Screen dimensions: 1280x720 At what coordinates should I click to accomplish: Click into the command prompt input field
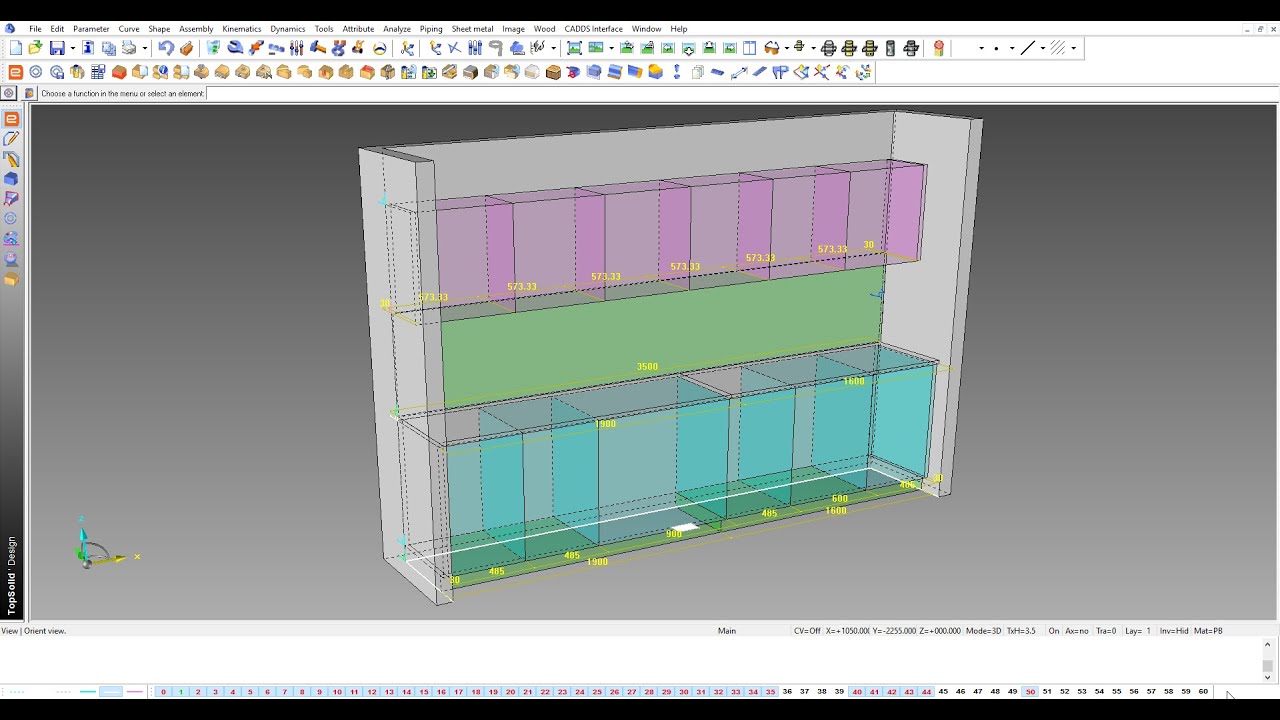[740, 93]
